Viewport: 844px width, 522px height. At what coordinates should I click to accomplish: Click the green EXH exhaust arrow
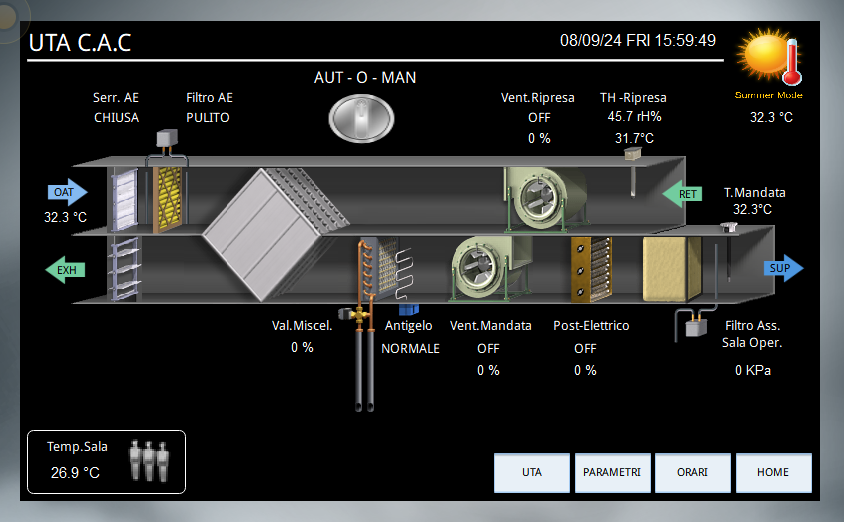point(66,270)
